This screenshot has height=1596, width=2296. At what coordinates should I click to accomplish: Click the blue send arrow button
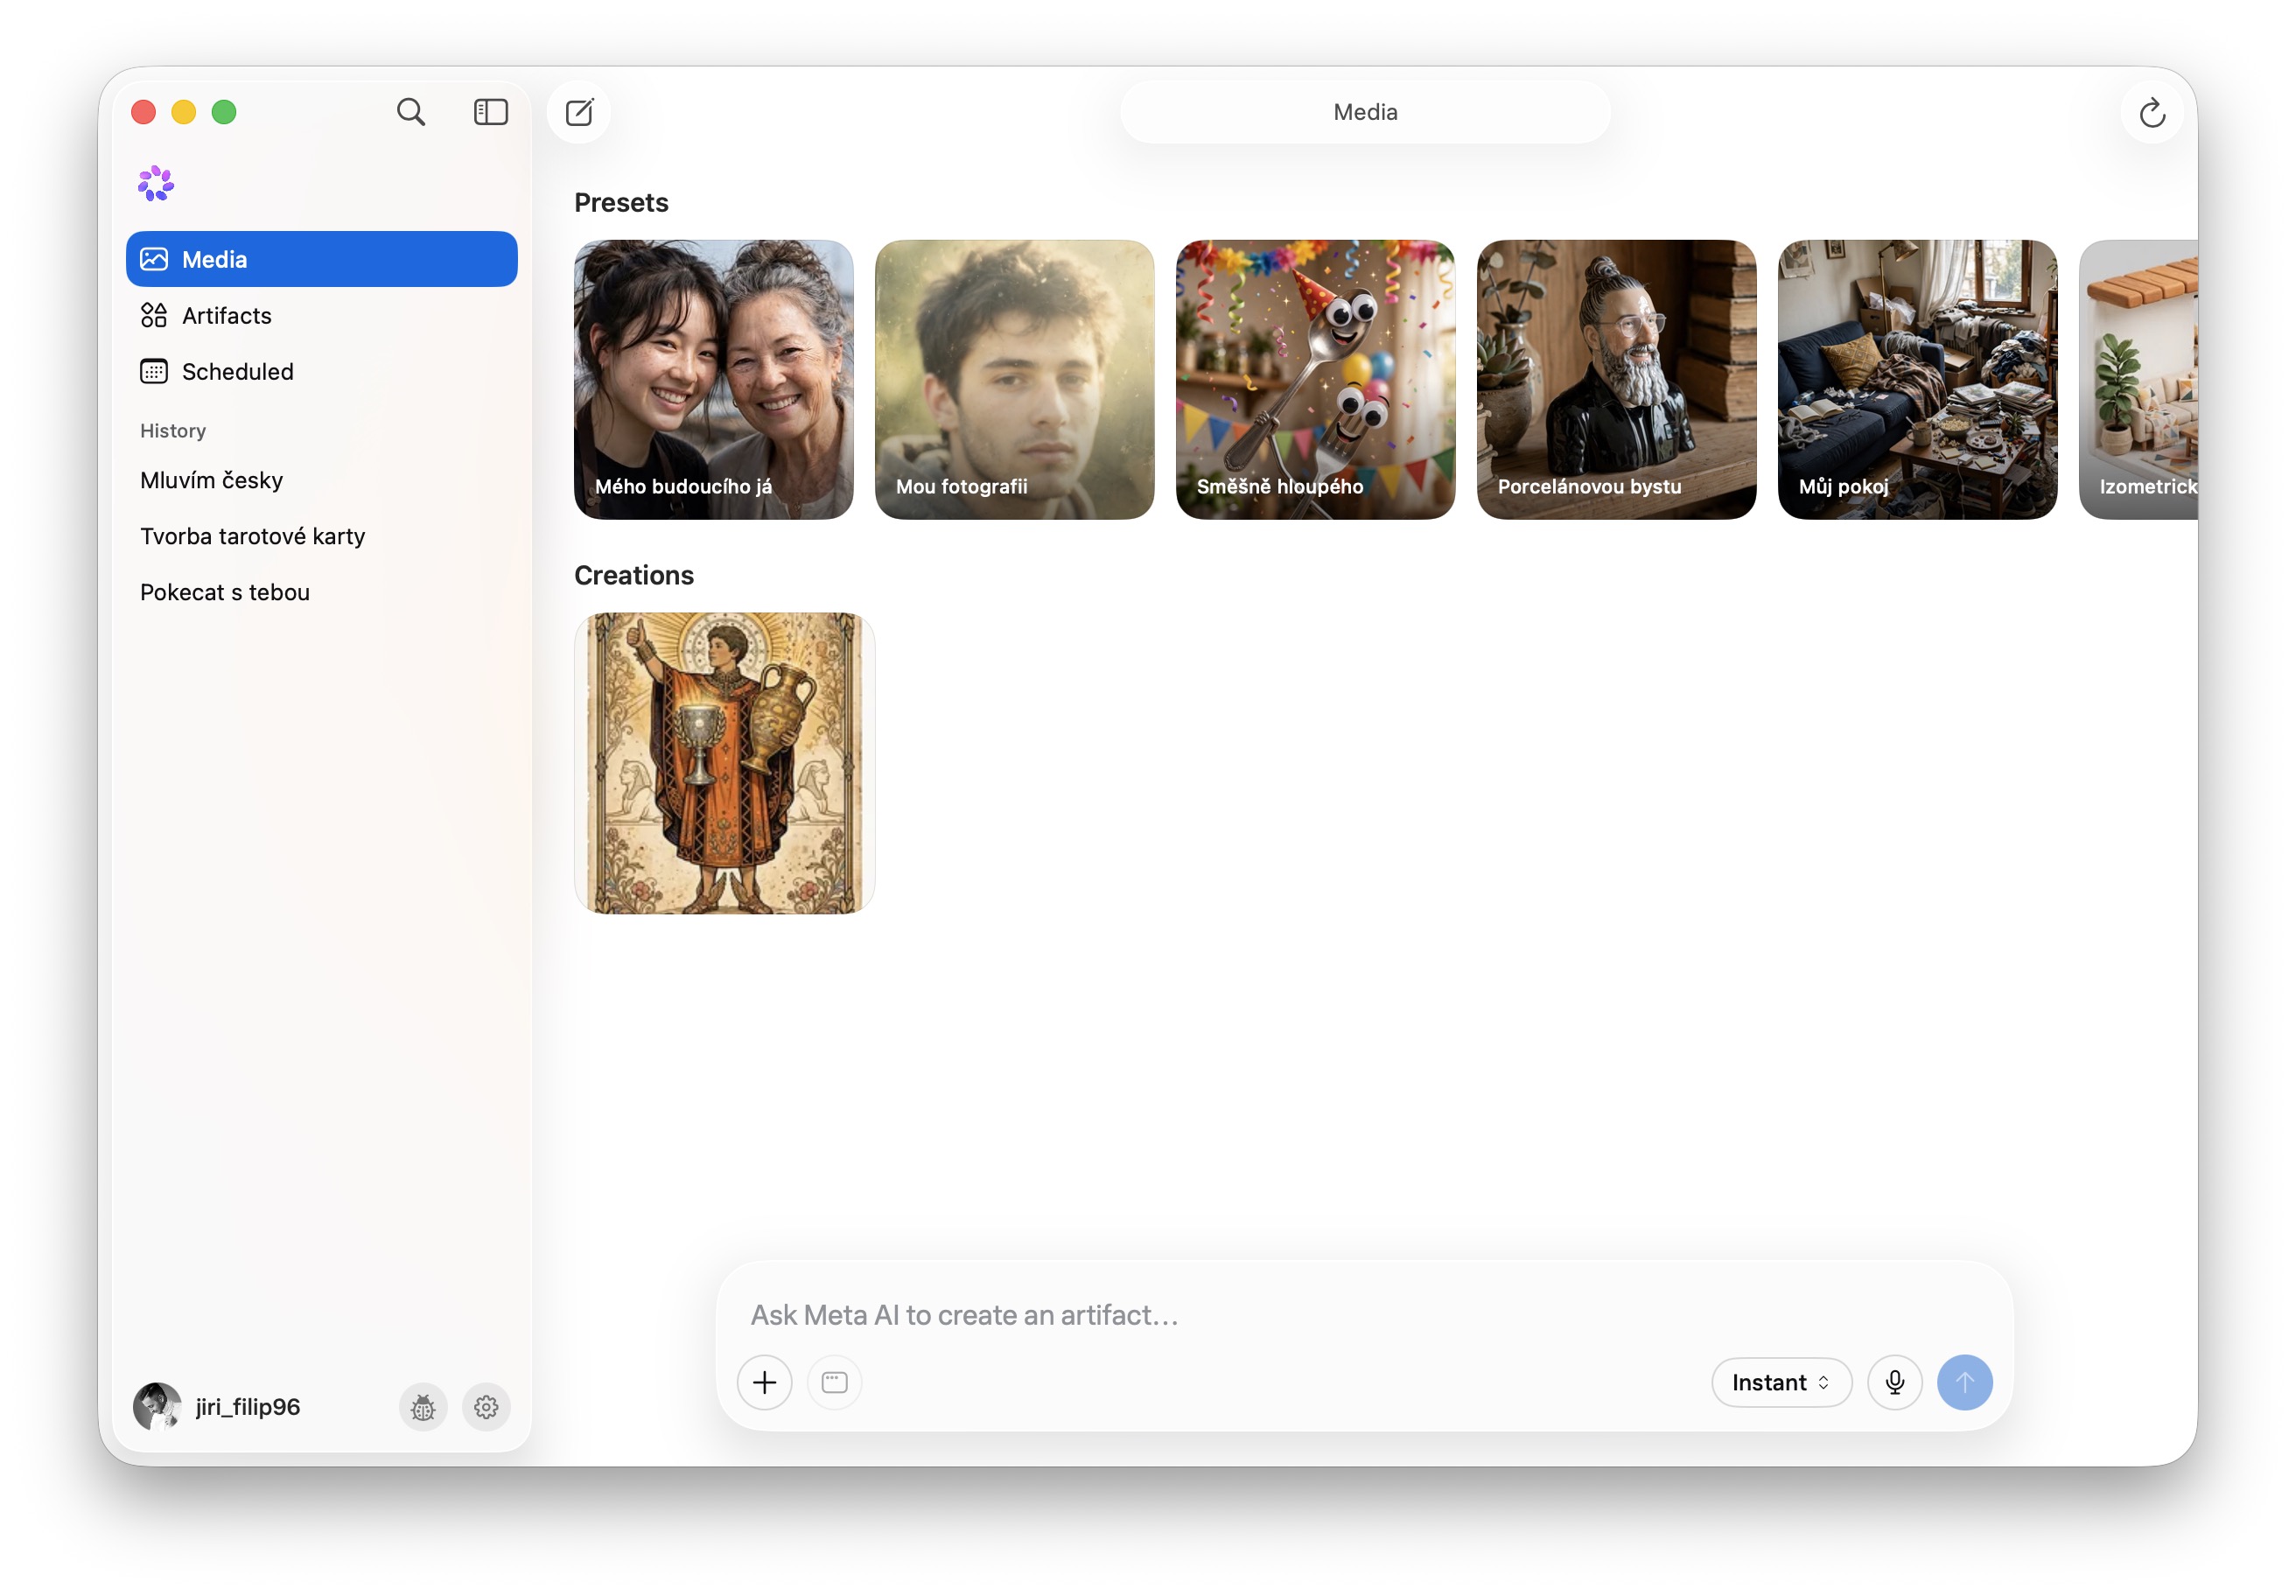coord(1964,1382)
